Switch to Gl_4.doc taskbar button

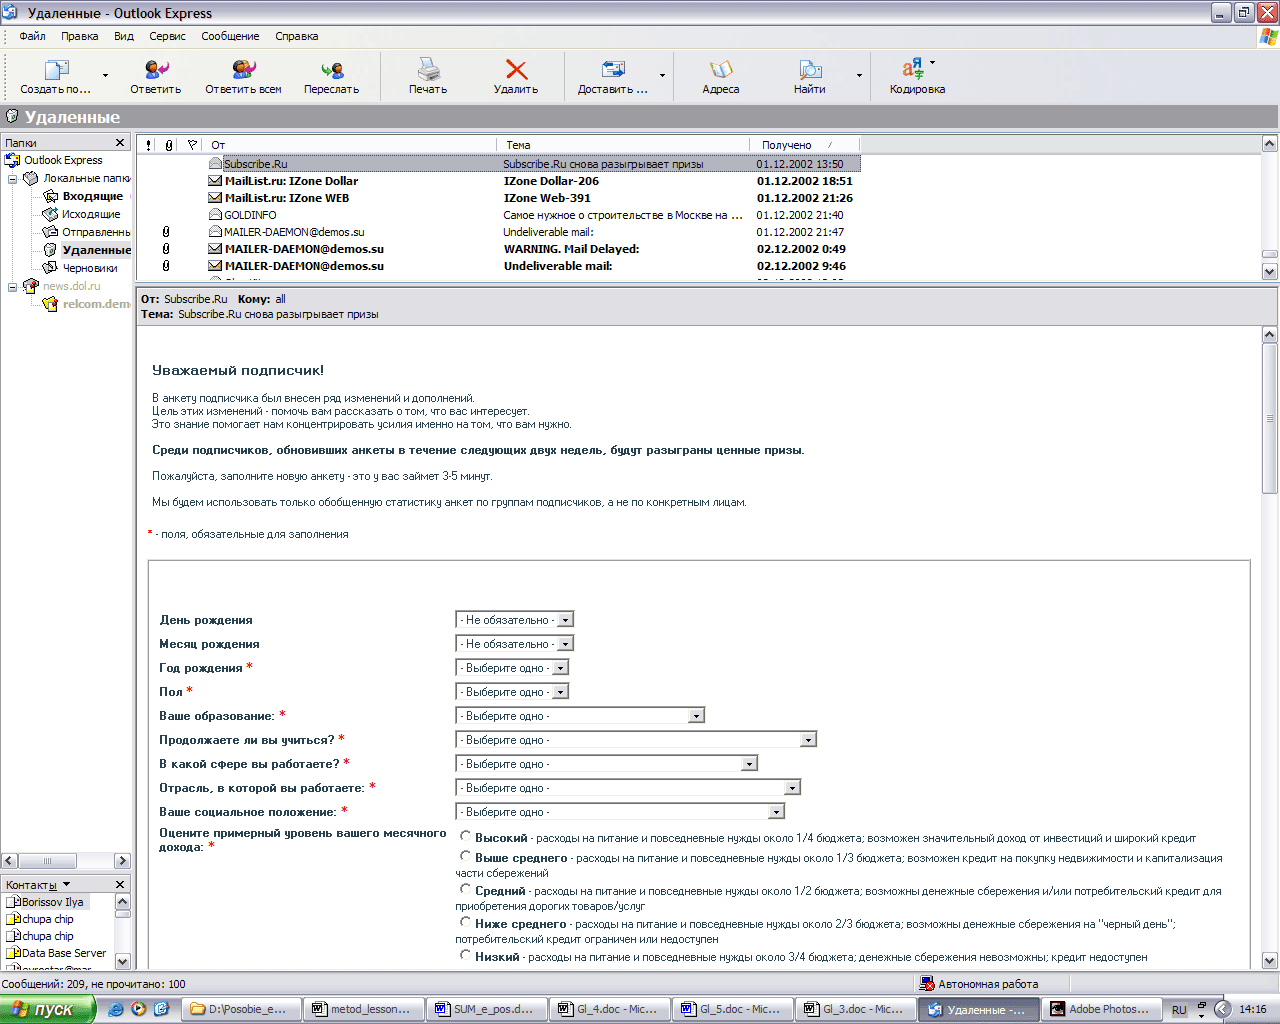pos(610,1009)
